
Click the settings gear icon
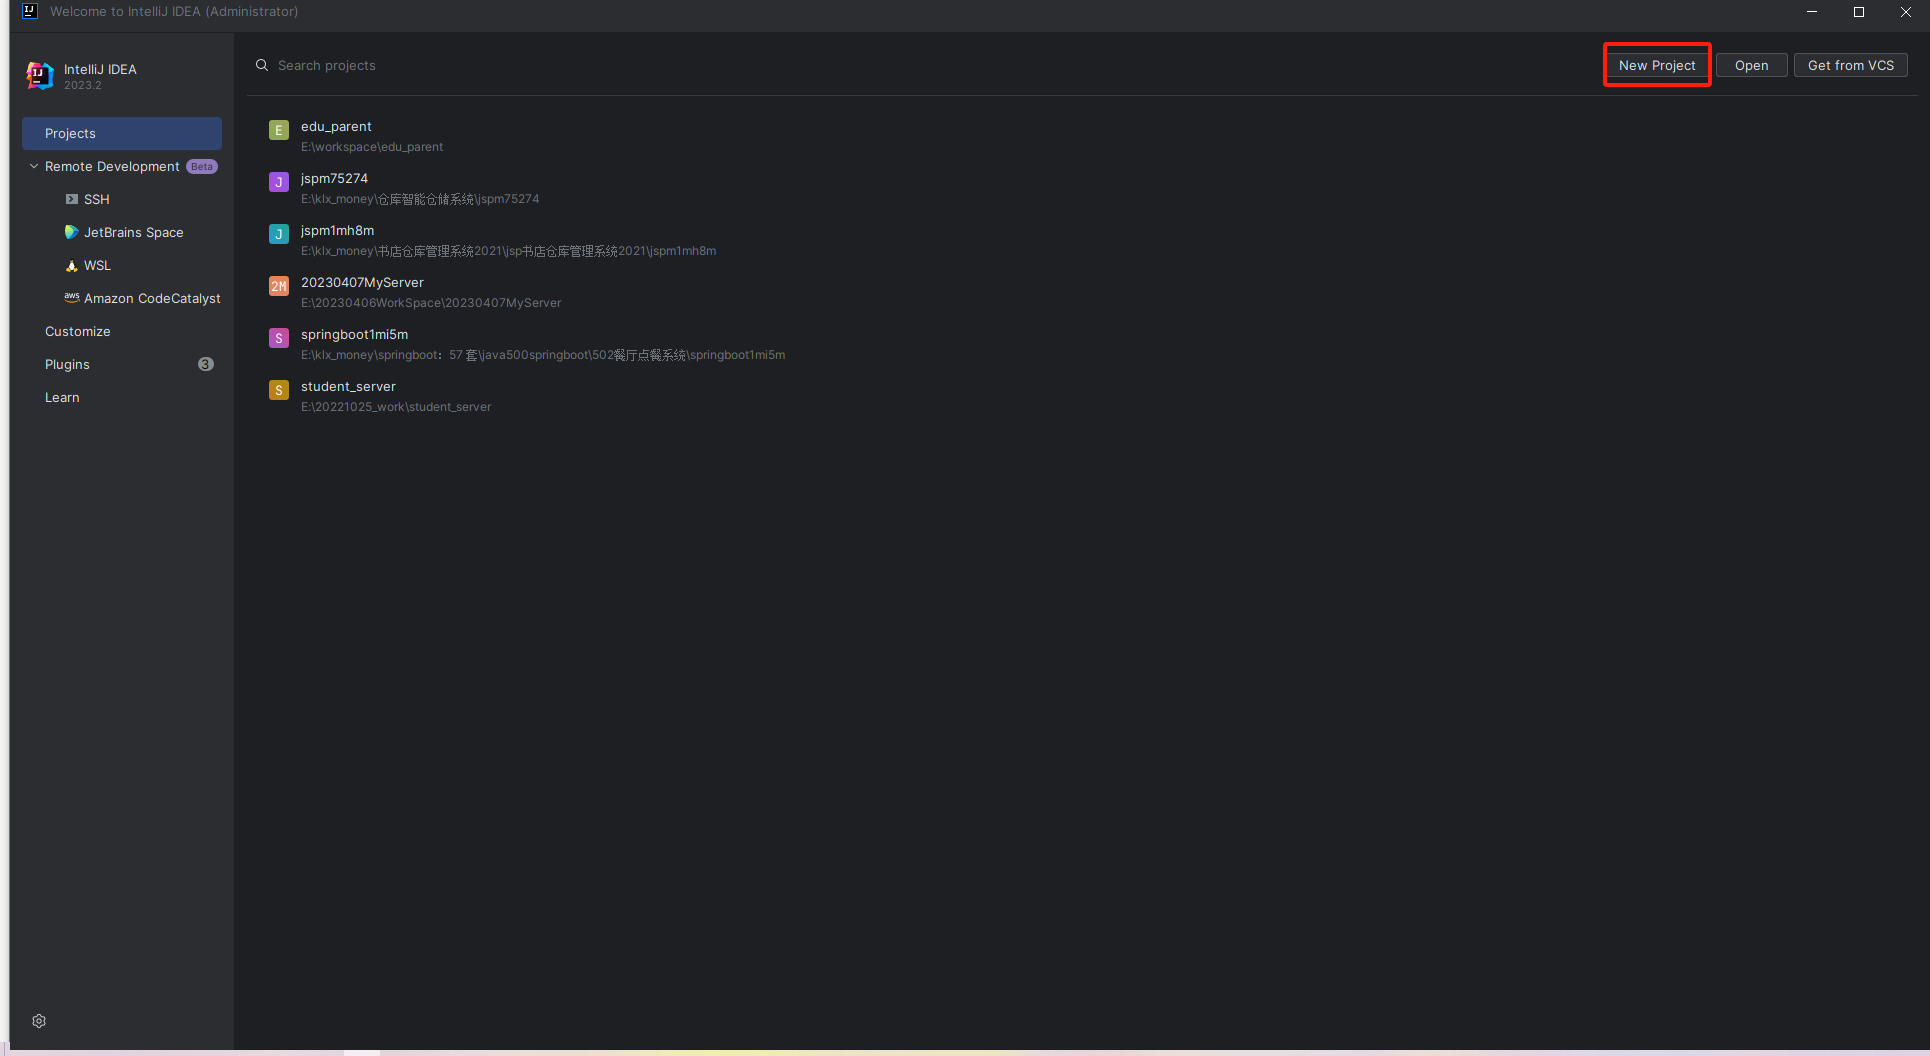tap(39, 1021)
